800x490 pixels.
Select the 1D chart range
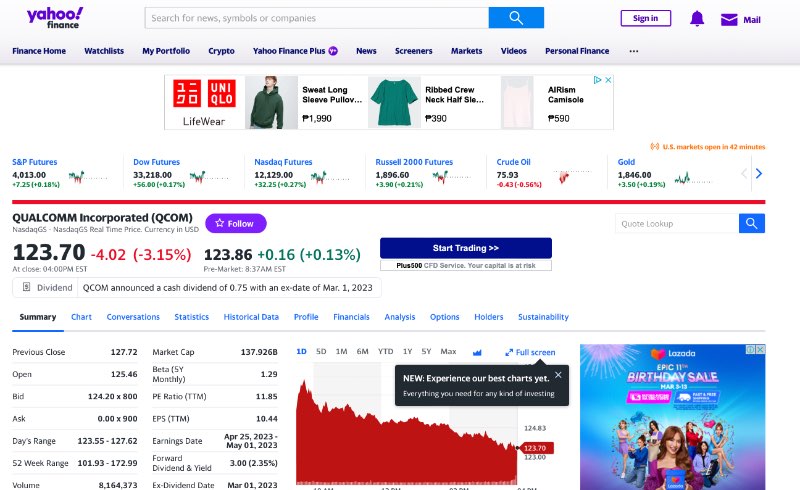302,352
